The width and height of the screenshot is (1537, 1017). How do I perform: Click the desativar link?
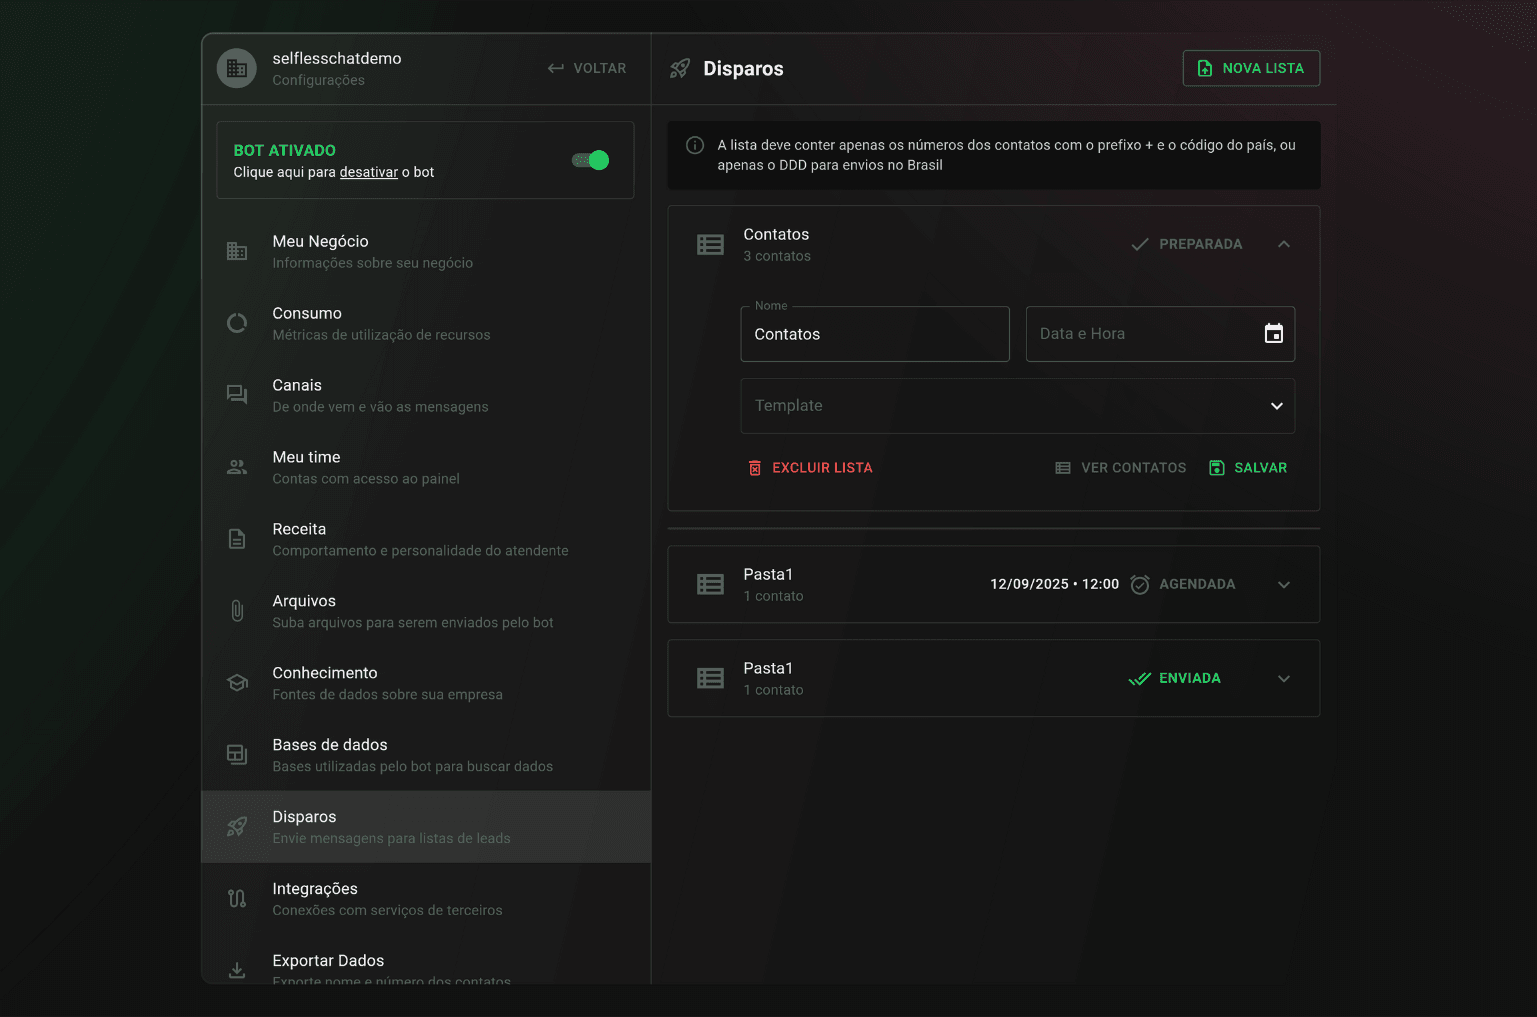tap(369, 172)
